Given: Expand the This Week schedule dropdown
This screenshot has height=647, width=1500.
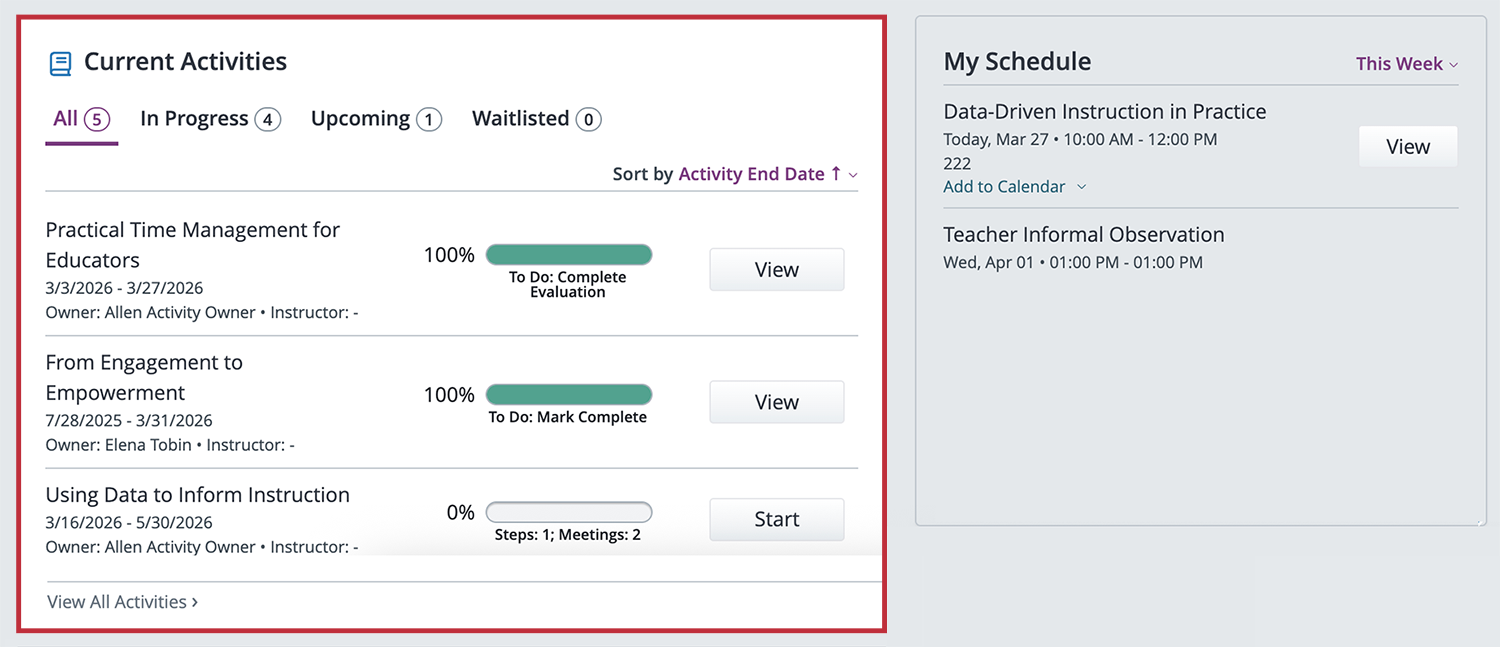Looking at the screenshot, I should pos(1406,64).
